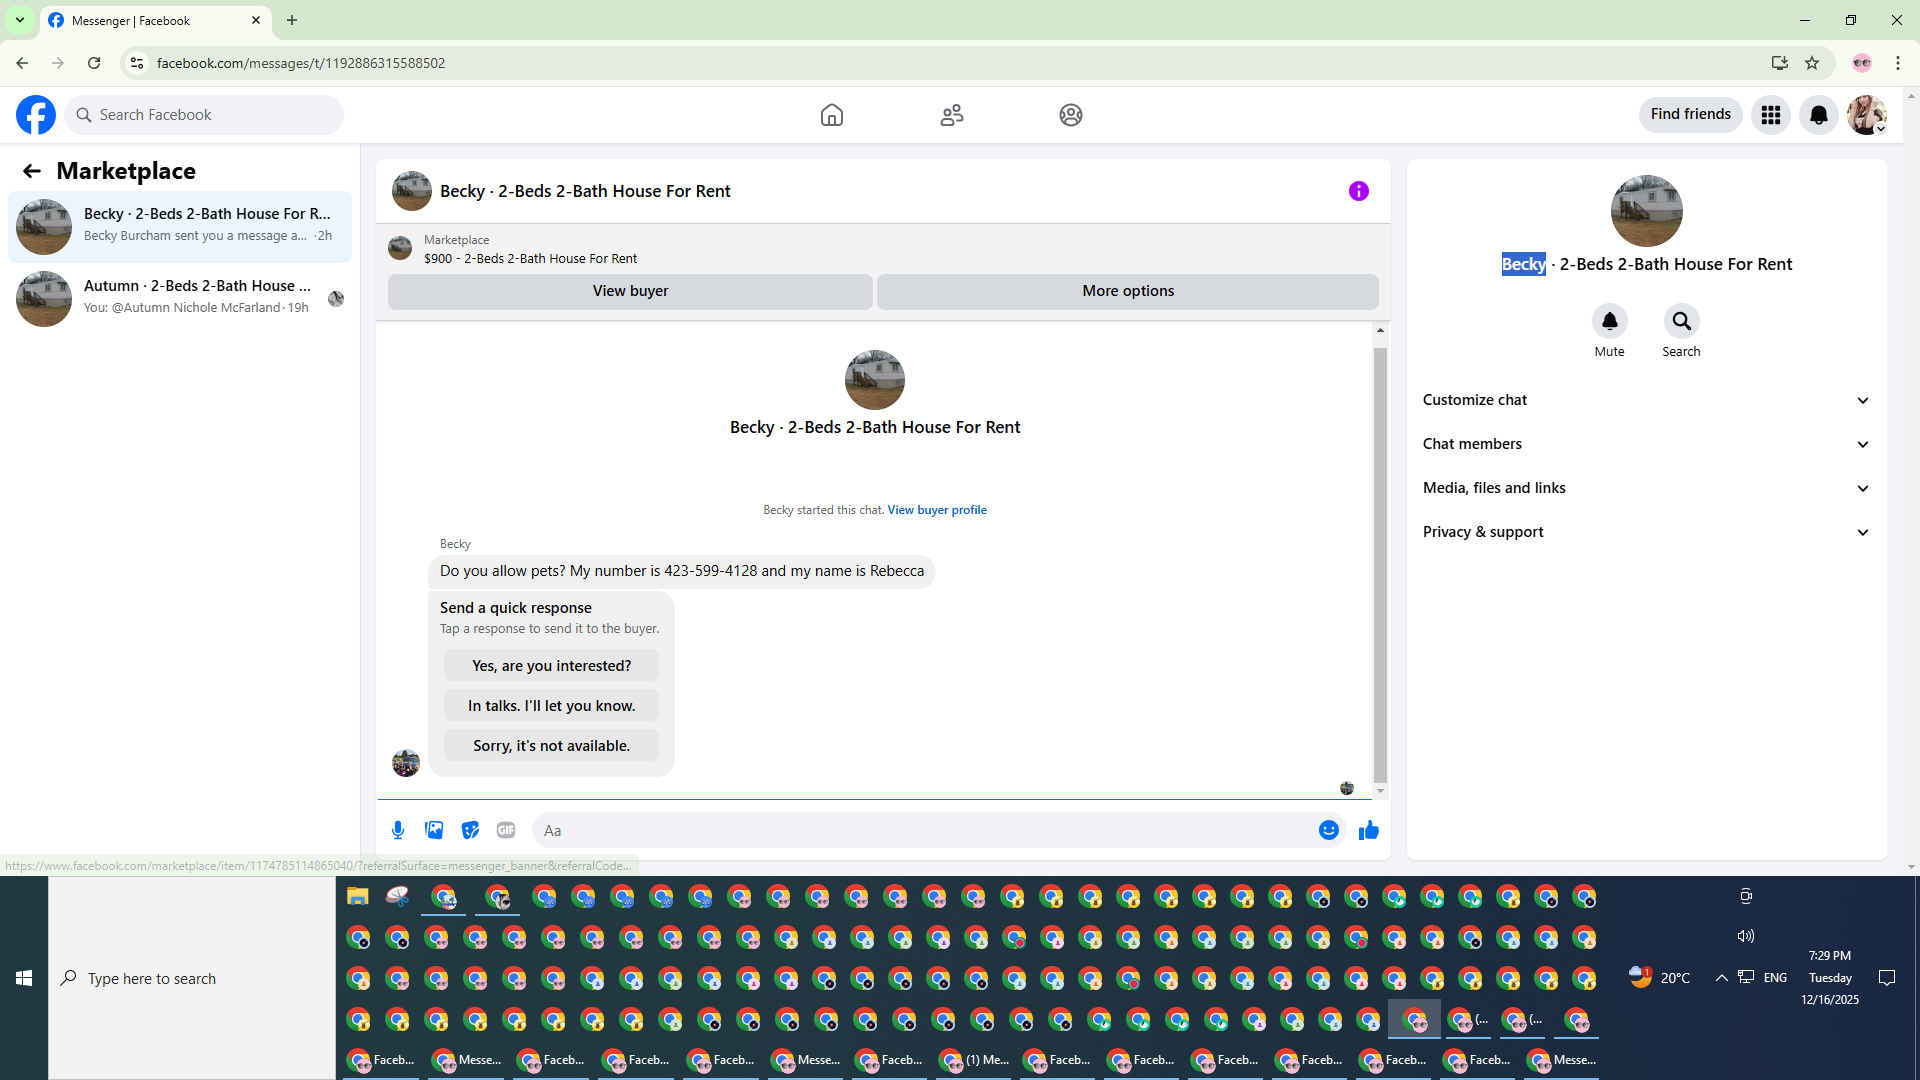Click the chat scrollbar up arrow
Screen dimensions: 1920x1080
[1380, 330]
